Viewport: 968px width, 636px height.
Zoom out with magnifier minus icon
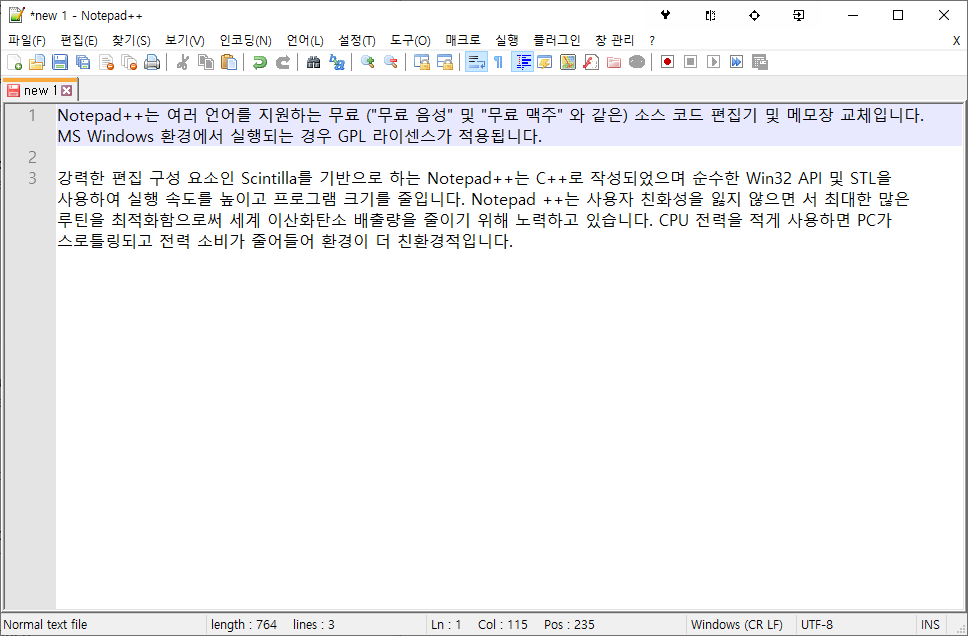click(x=391, y=62)
